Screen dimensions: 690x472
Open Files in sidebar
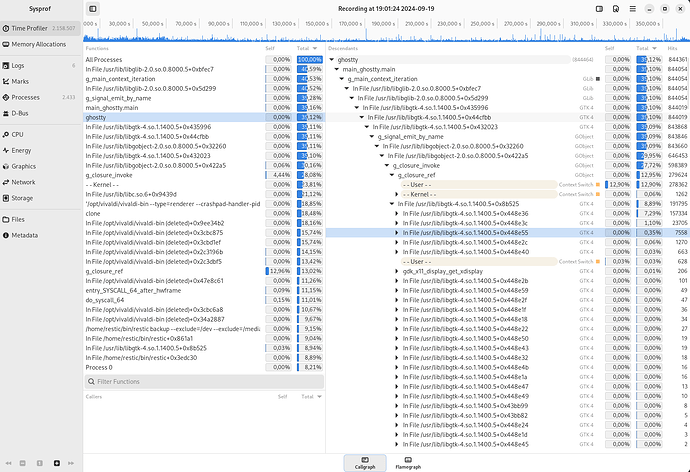pyautogui.click(x=40, y=220)
